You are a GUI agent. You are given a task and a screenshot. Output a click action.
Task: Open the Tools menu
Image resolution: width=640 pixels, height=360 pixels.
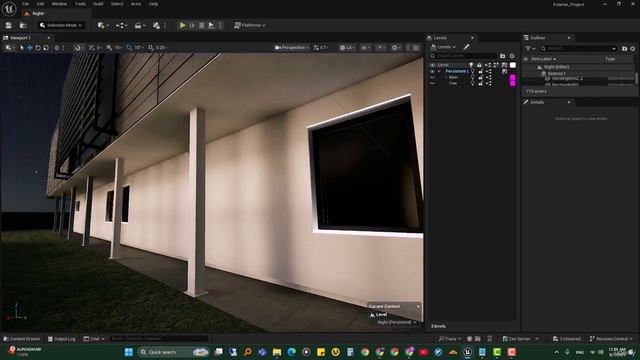(x=80, y=4)
